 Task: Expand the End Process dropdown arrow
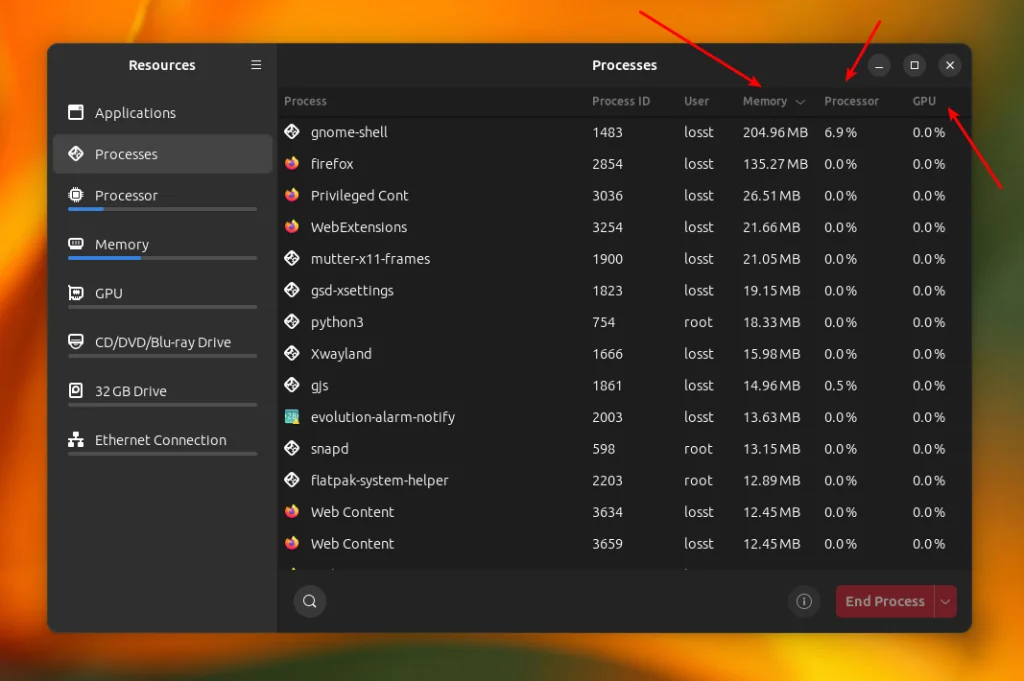[x=946, y=601]
